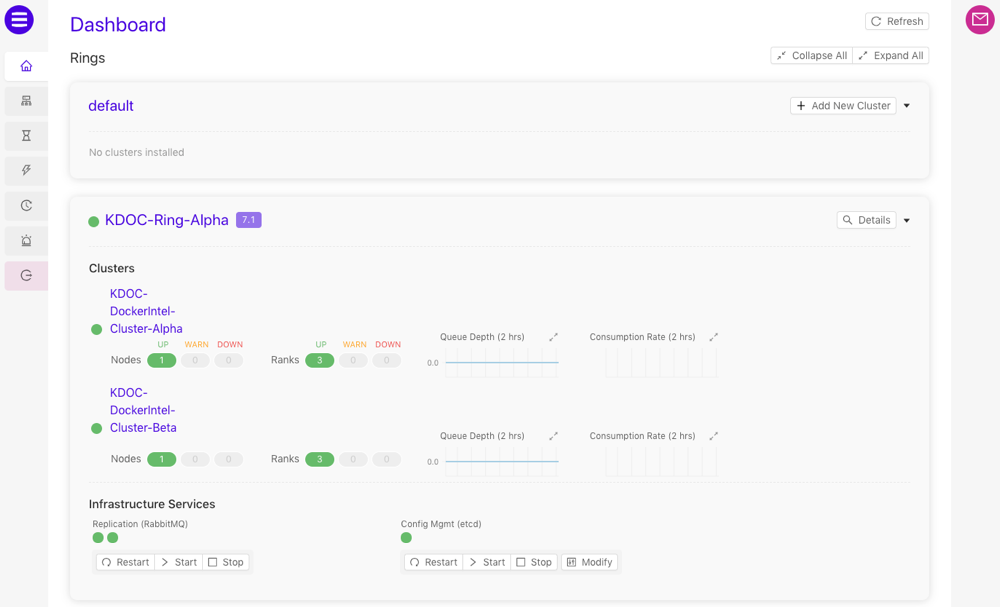
Task: Select the cluster topology icon in sidebar
Action: coord(25,100)
